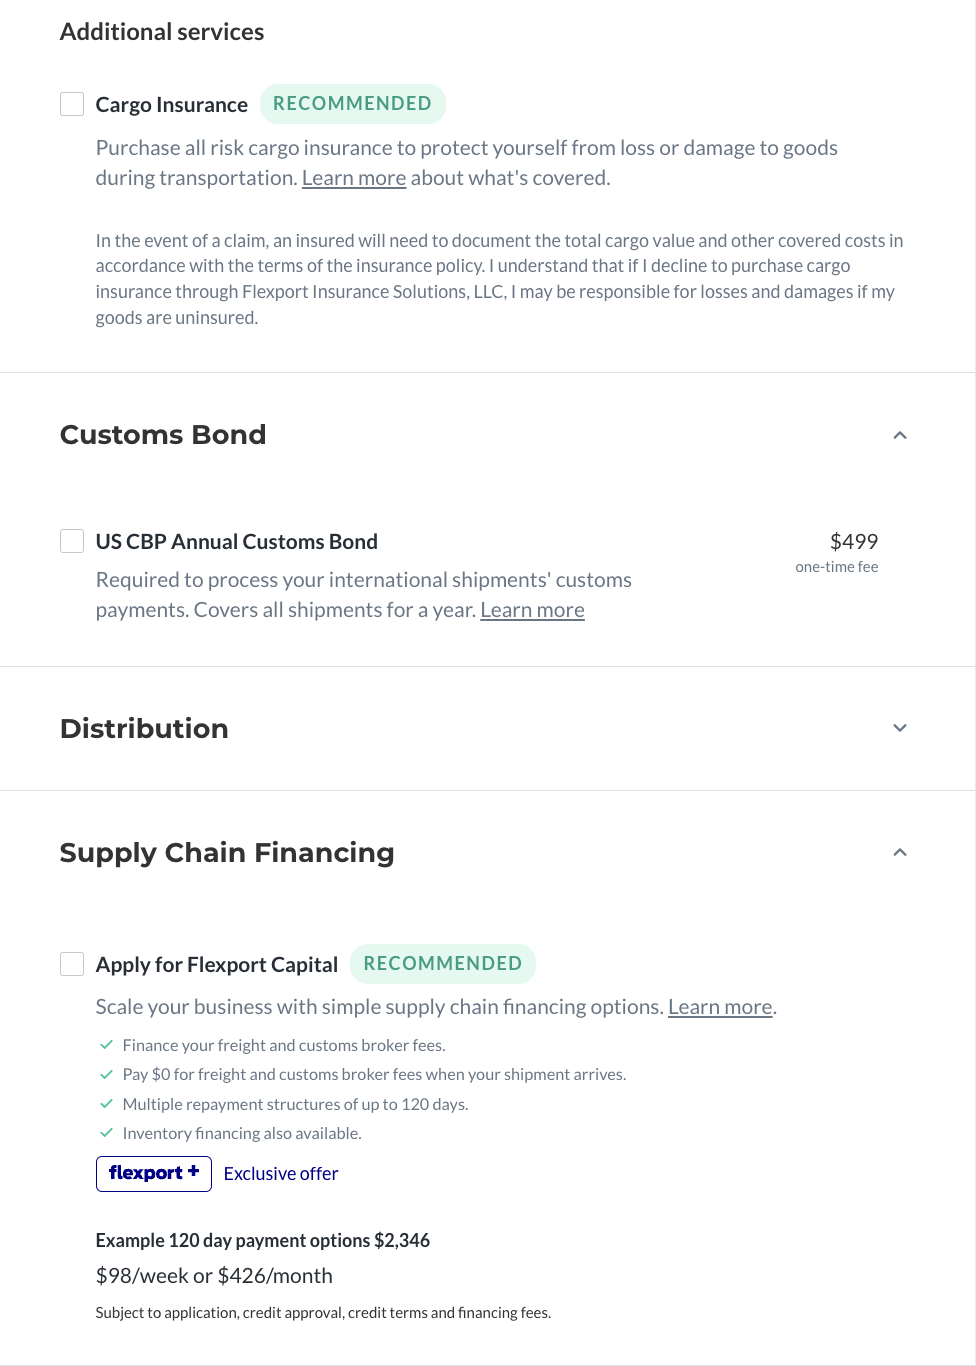The height and width of the screenshot is (1366, 976).
Task: Tick the Apply for Flexport Capital checkbox
Action: coord(72,964)
